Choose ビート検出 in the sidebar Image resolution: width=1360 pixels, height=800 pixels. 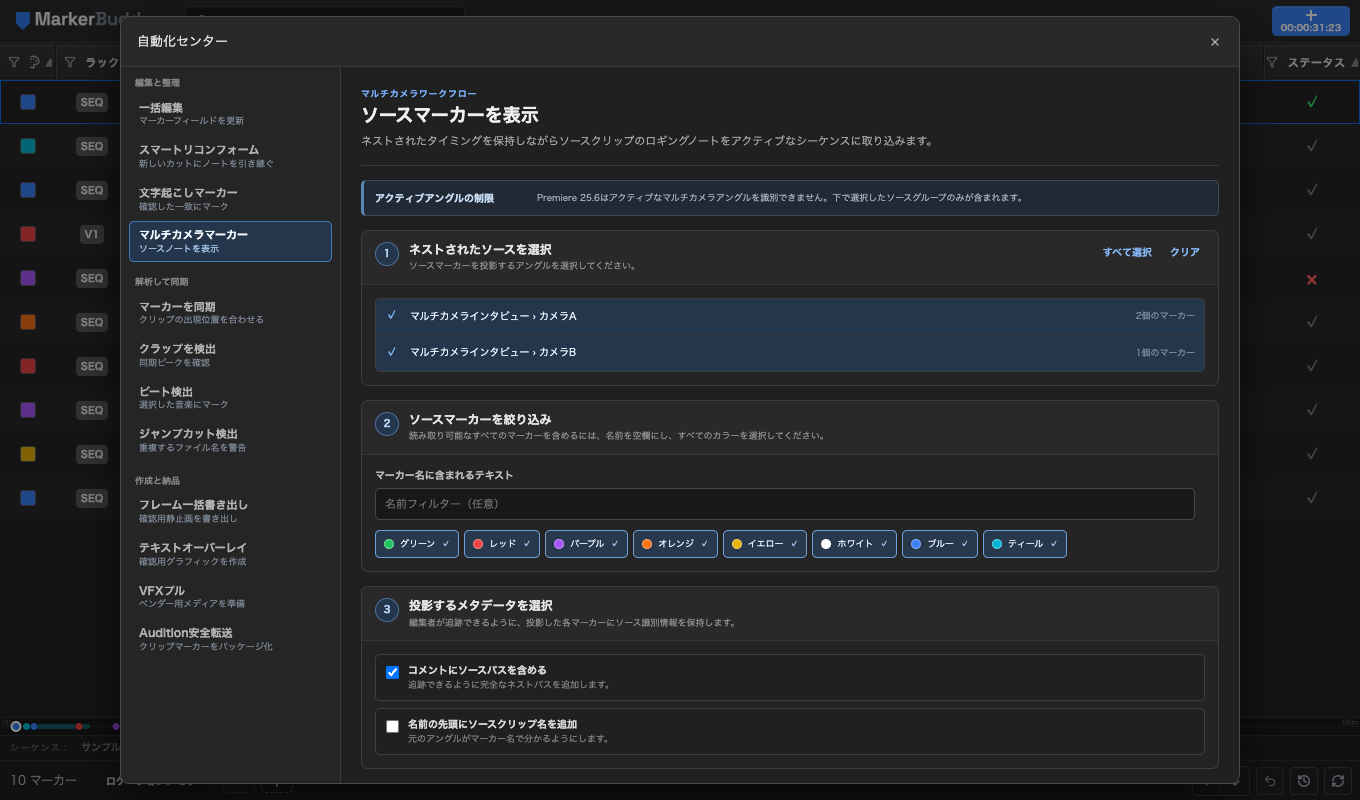pyautogui.click(x=230, y=398)
